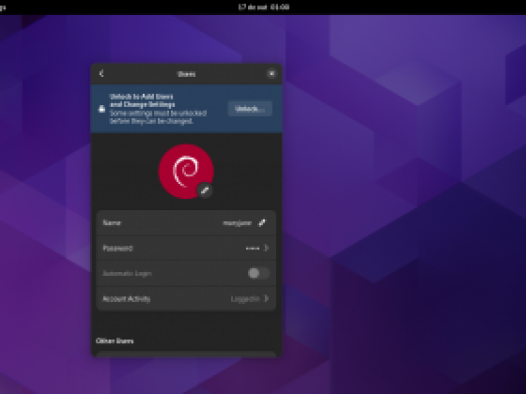The height and width of the screenshot is (394, 526).
Task: Select the Name row label
Action: coord(112,223)
